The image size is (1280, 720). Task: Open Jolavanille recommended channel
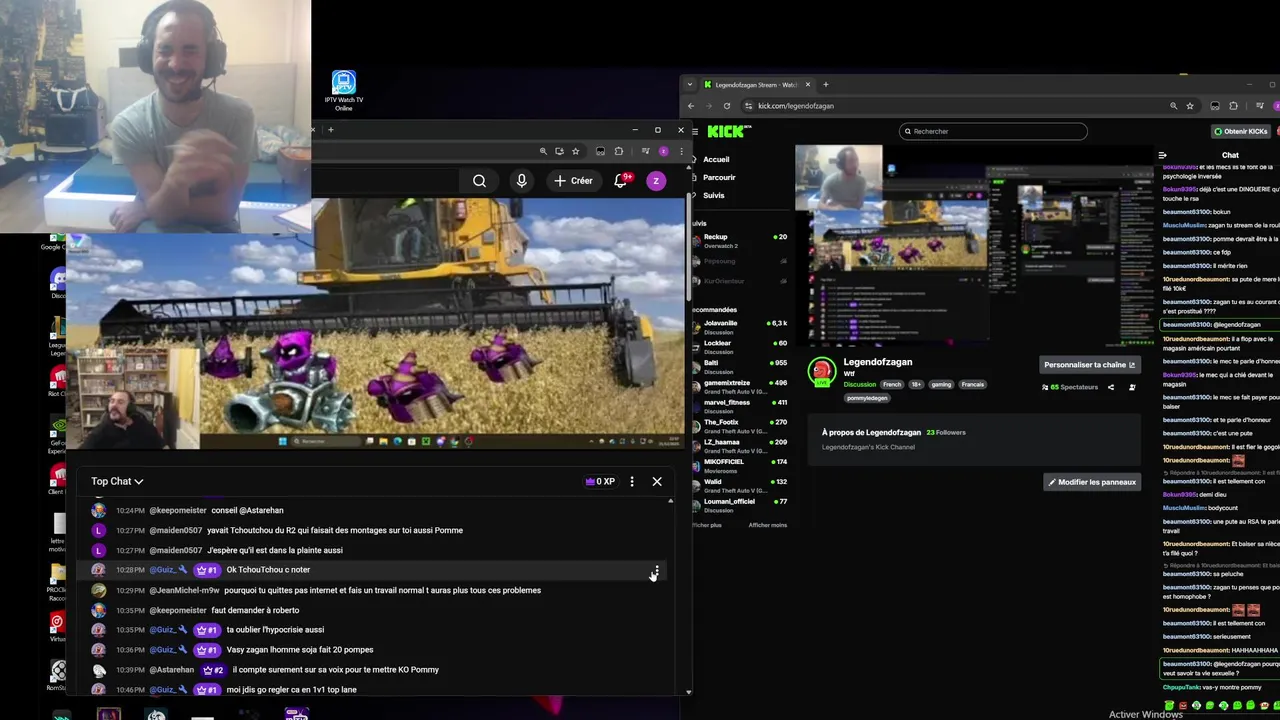740,327
